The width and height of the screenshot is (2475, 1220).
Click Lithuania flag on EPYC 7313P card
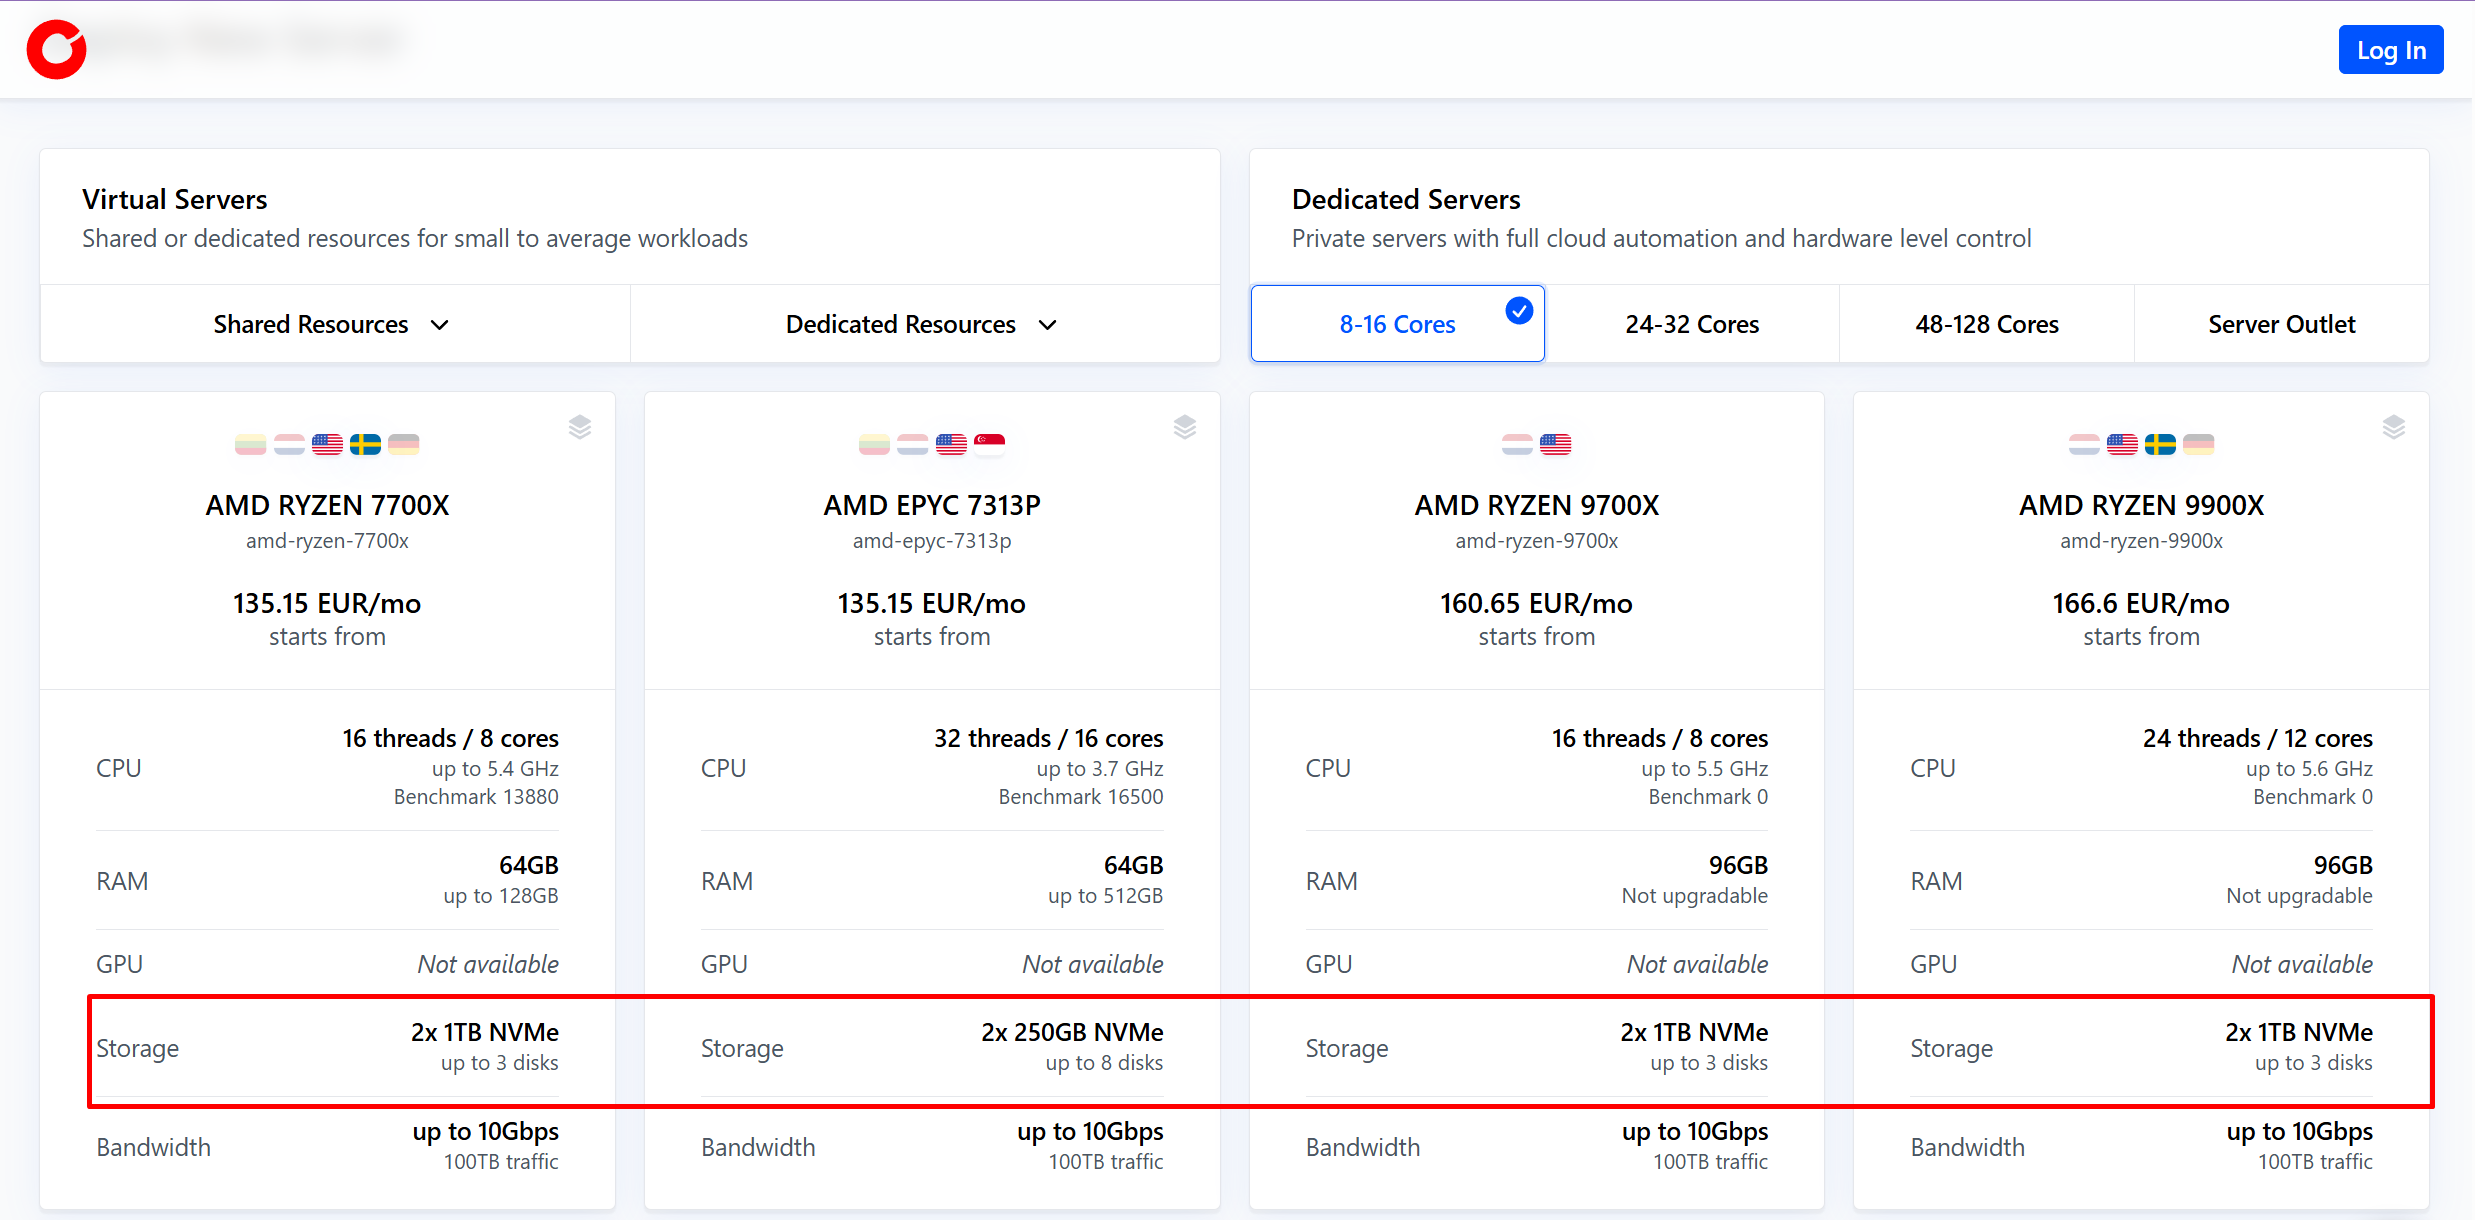(x=874, y=444)
